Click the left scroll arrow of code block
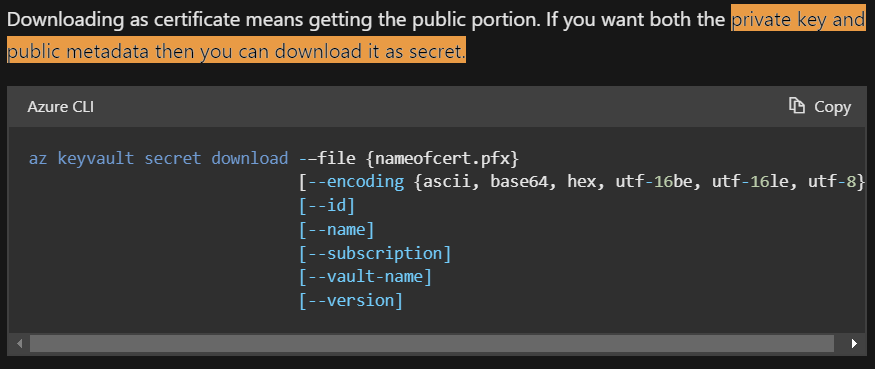The height and width of the screenshot is (369, 875). tap(20, 343)
